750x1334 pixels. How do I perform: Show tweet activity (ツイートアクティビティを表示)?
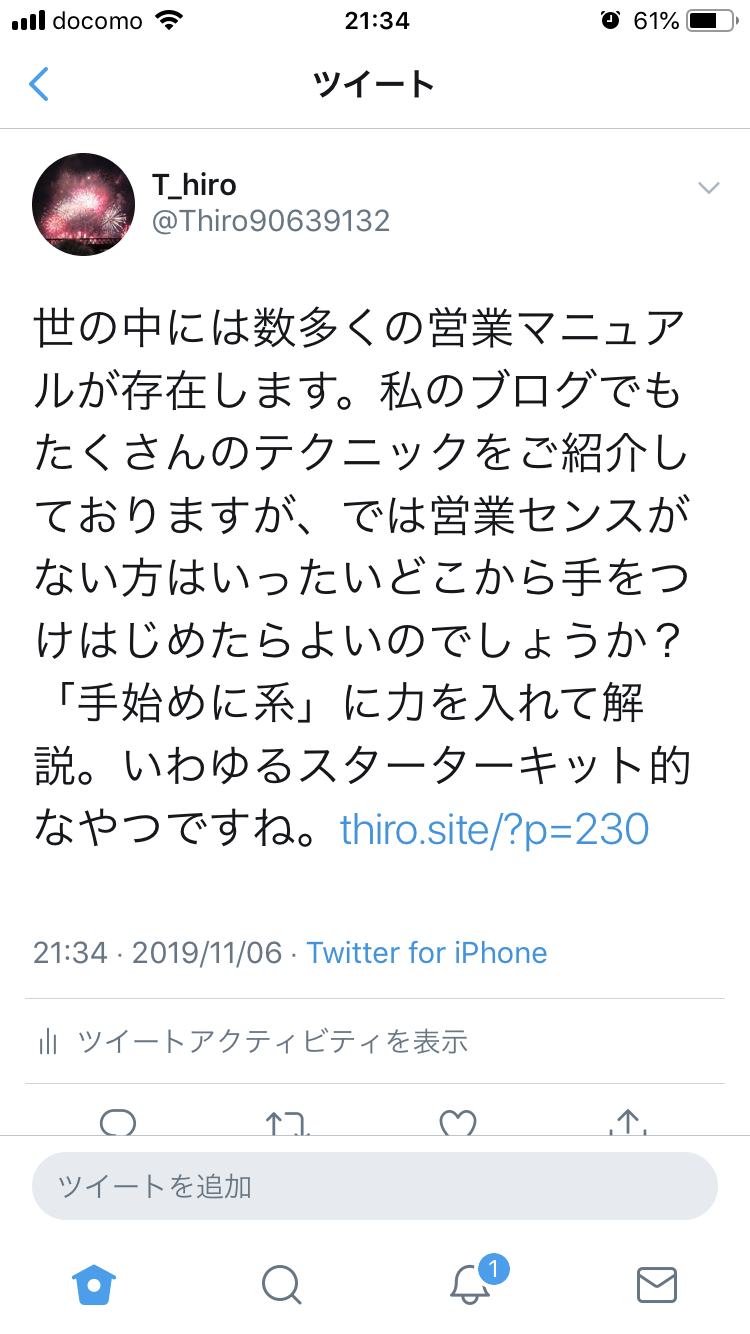point(272,1041)
